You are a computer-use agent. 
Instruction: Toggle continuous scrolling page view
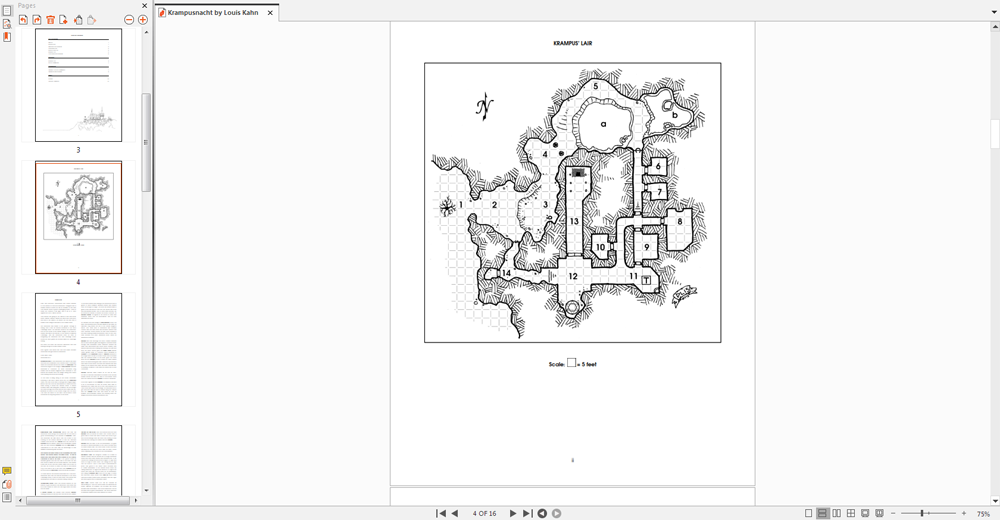[823, 513]
